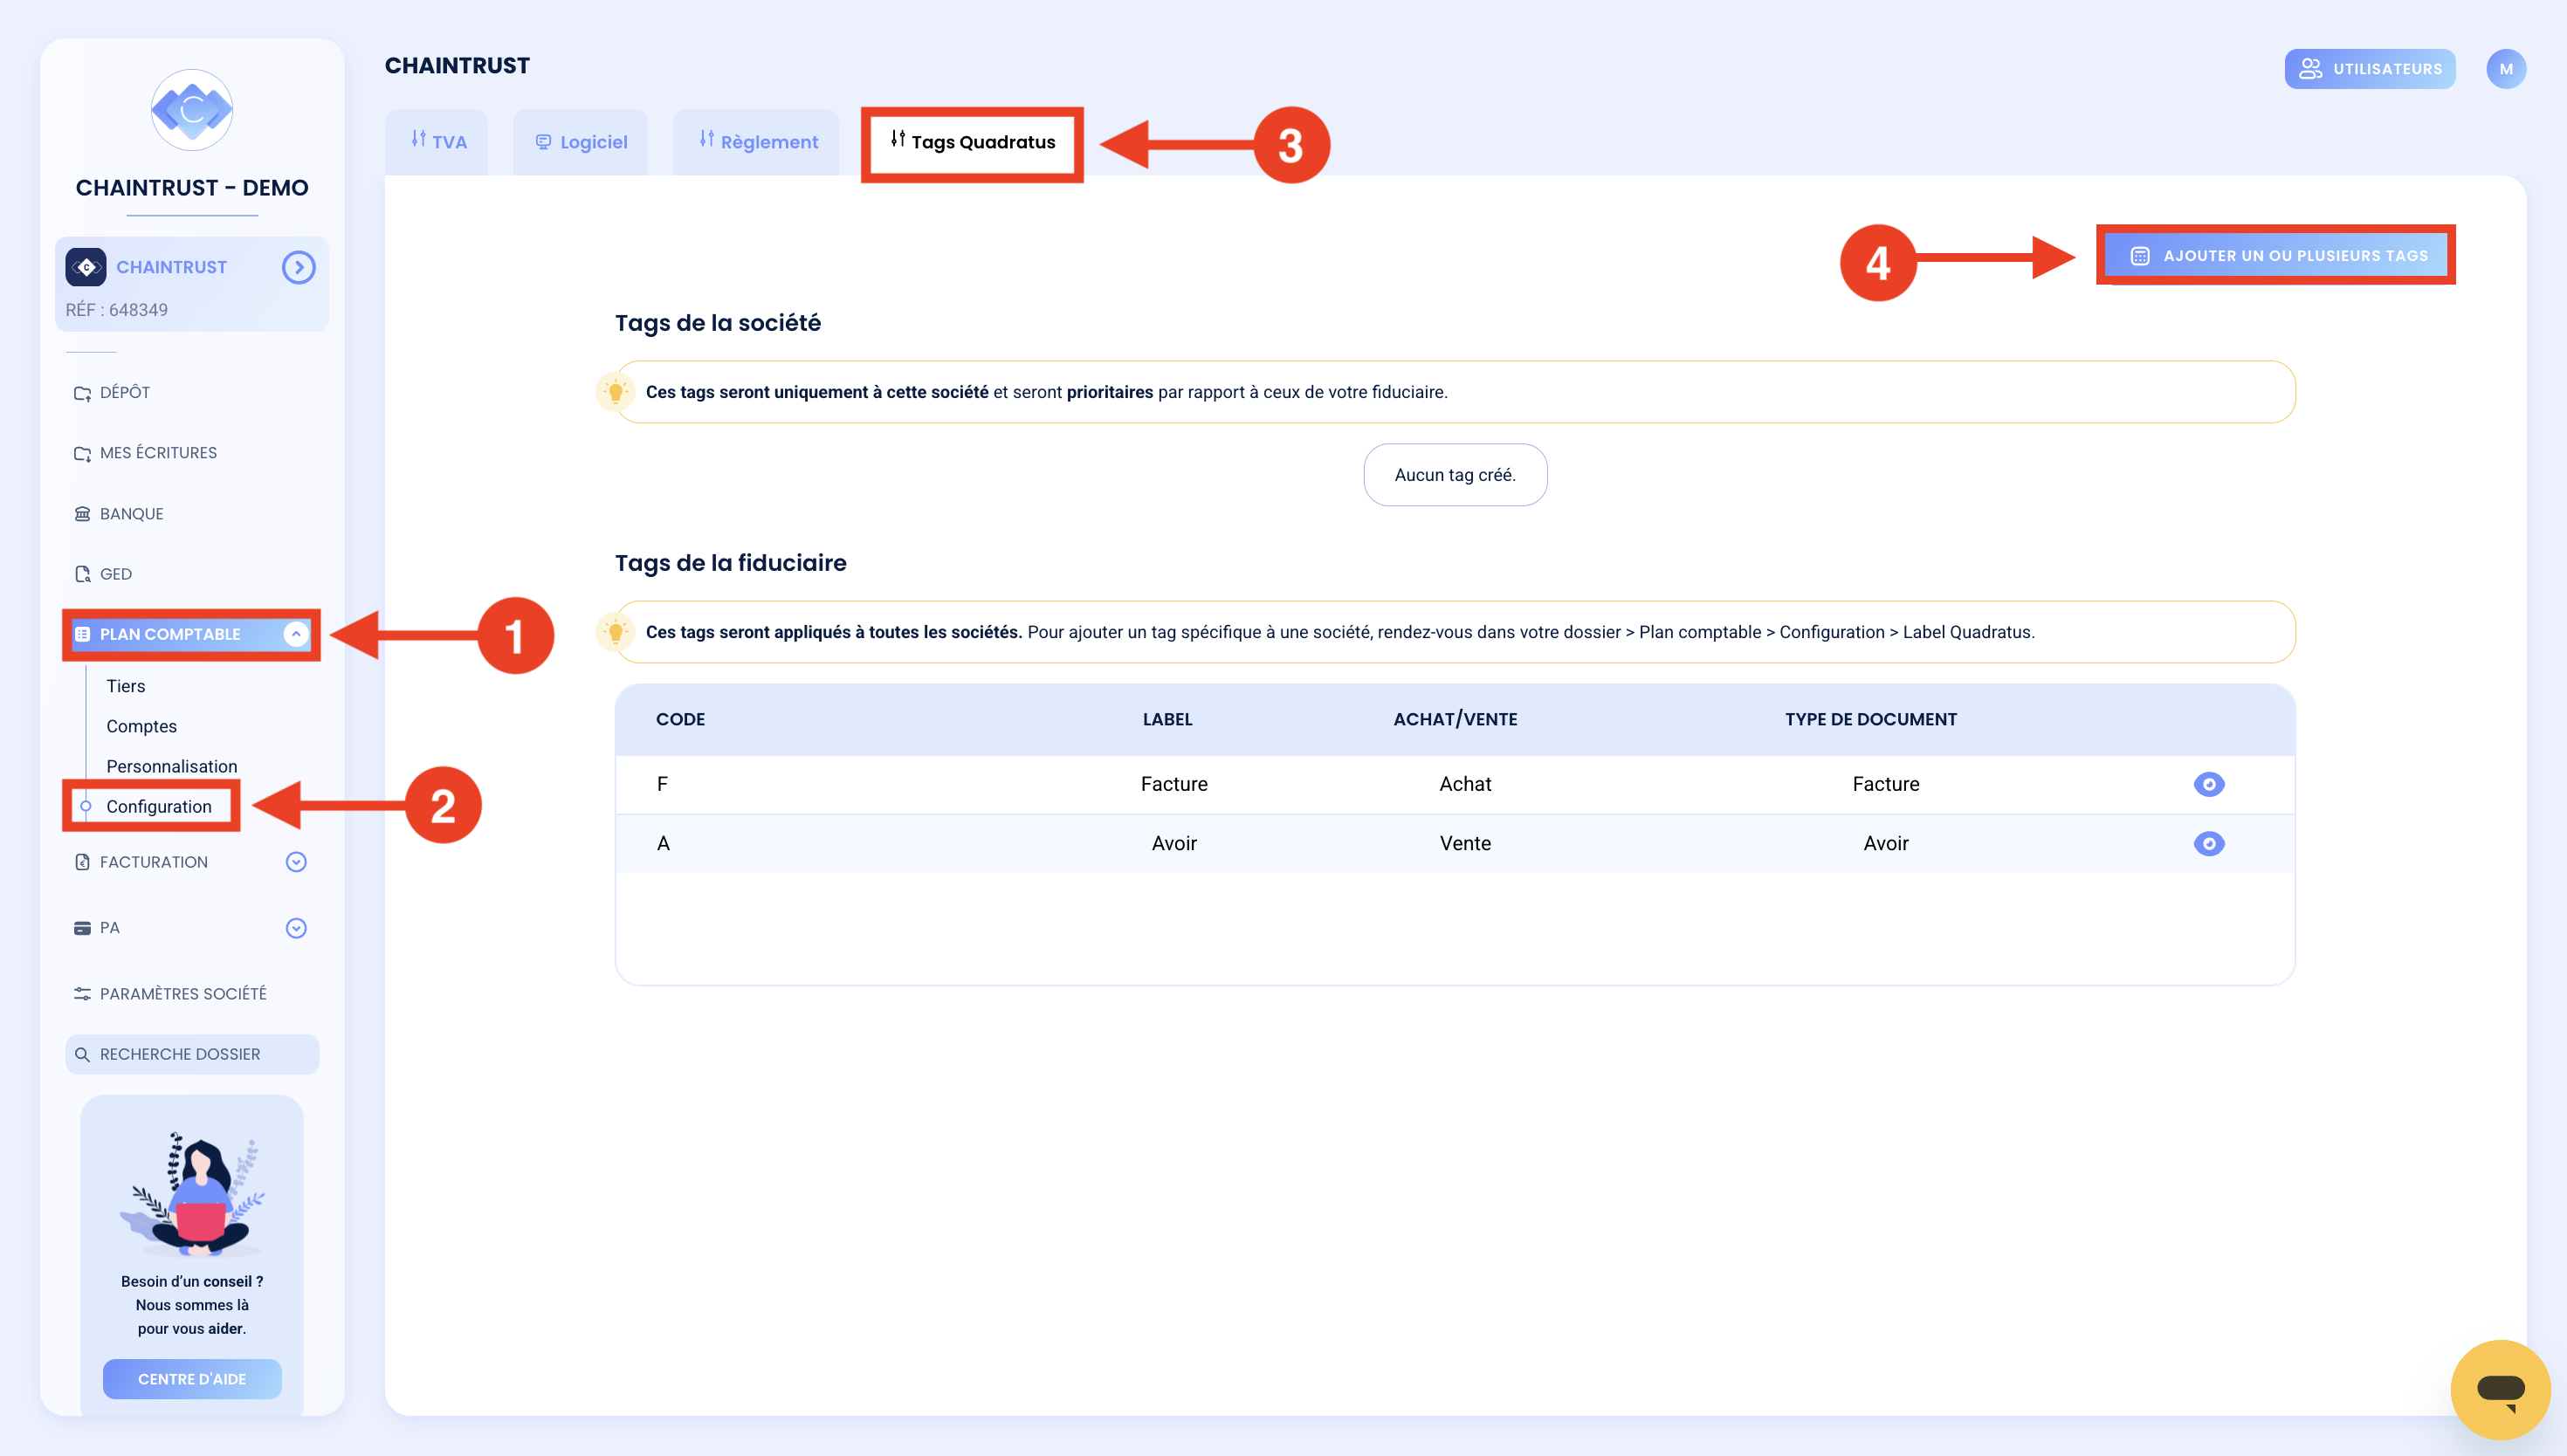Click the Achat/Vente column header

pyautogui.click(x=1455, y=720)
